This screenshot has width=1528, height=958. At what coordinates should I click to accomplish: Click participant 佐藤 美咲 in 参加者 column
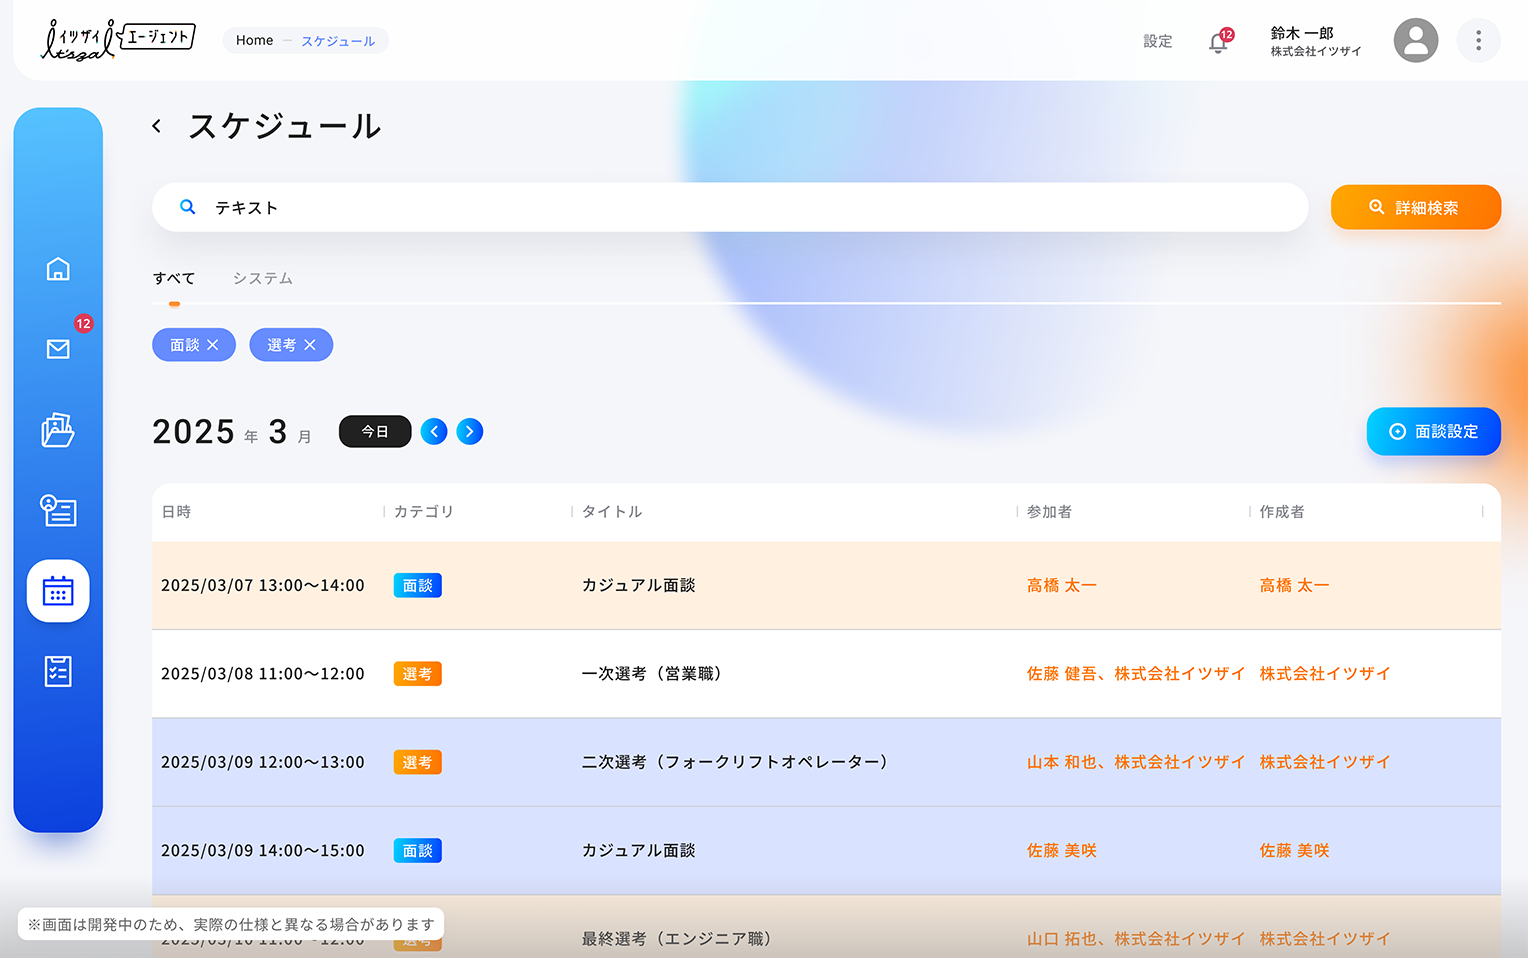pos(1061,851)
